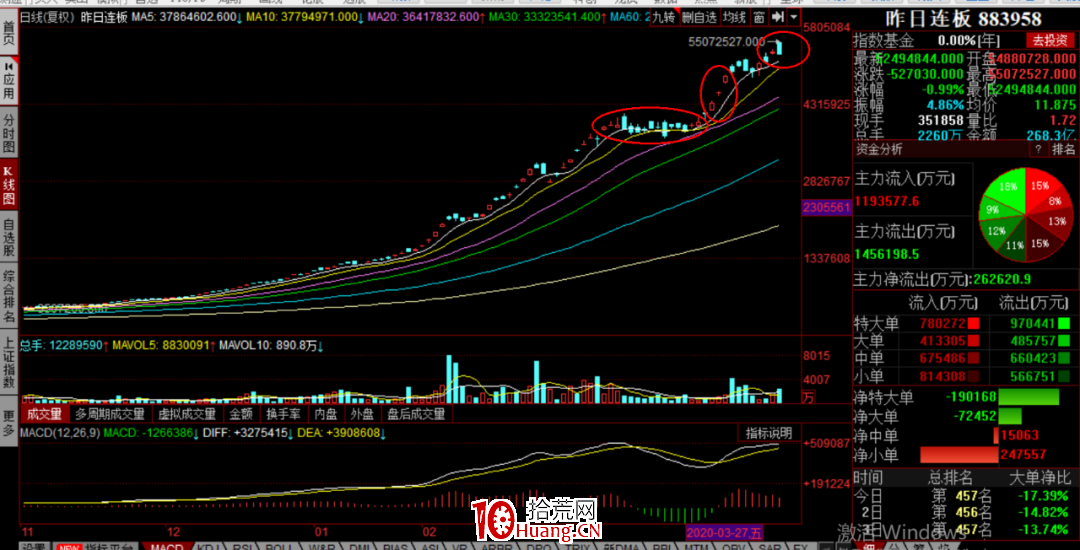The height and width of the screenshot is (550, 1080).
Task: Open the 首页 sidebar tab
Action: 8,32
